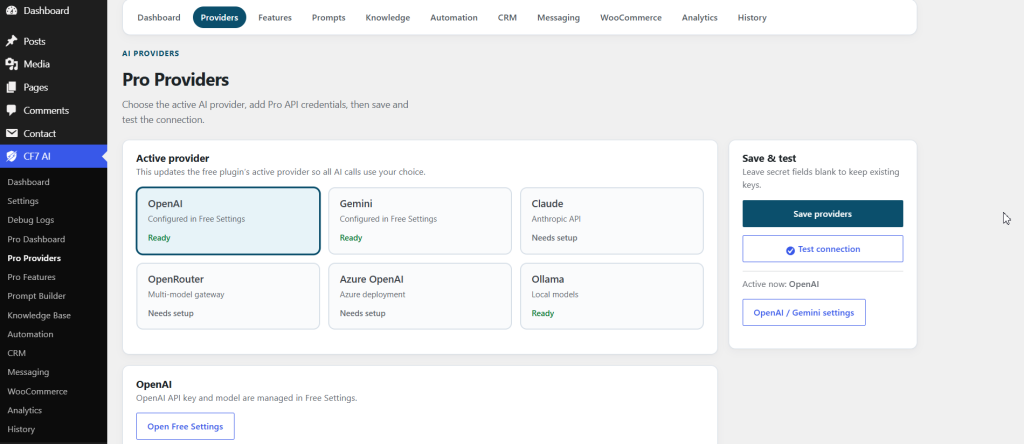1024x444 pixels.
Task: Click the checkmark icon in Test connection
Action: click(790, 250)
